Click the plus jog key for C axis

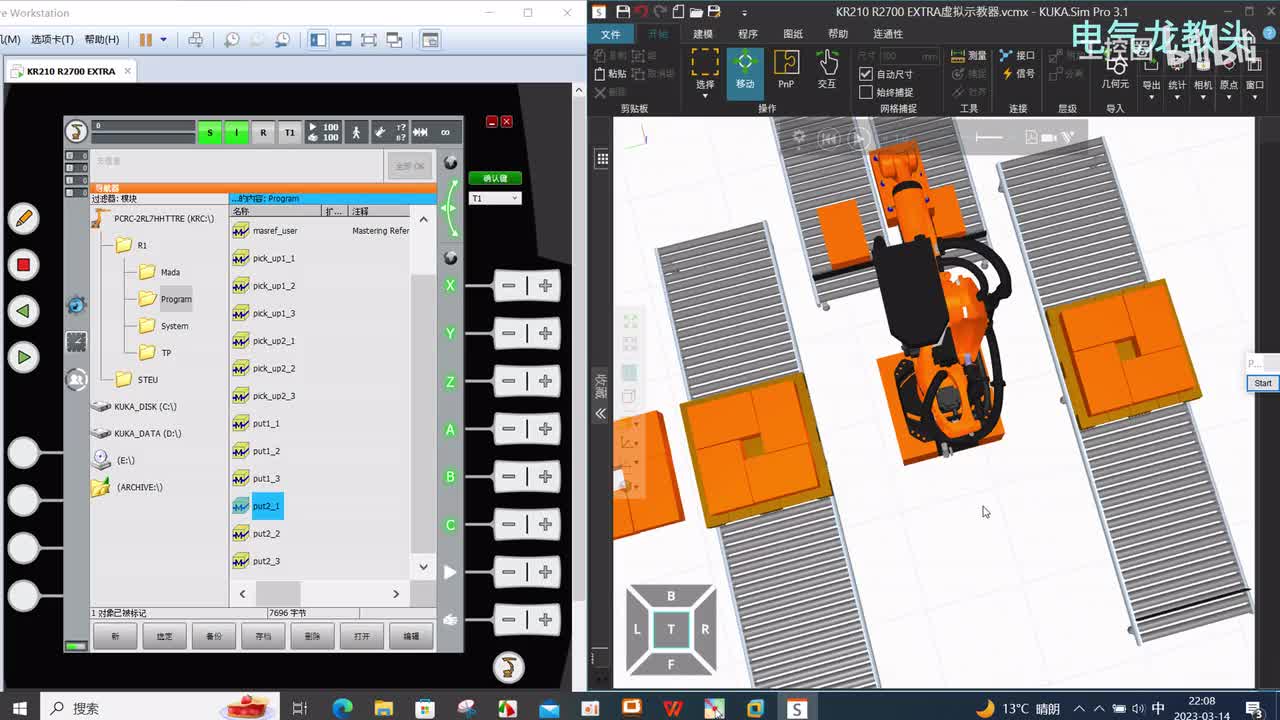(x=545, y=525)
